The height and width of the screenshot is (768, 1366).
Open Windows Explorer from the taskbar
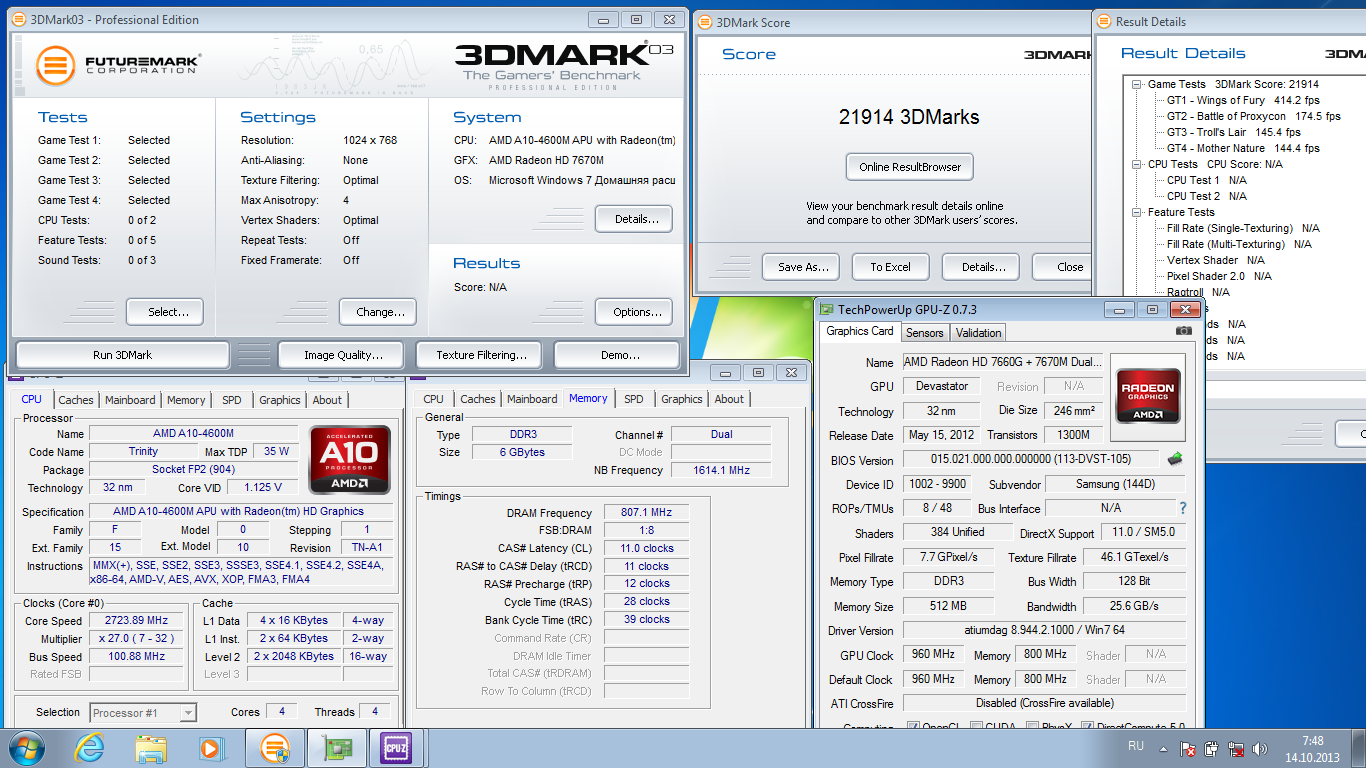[x=151, y=747]
